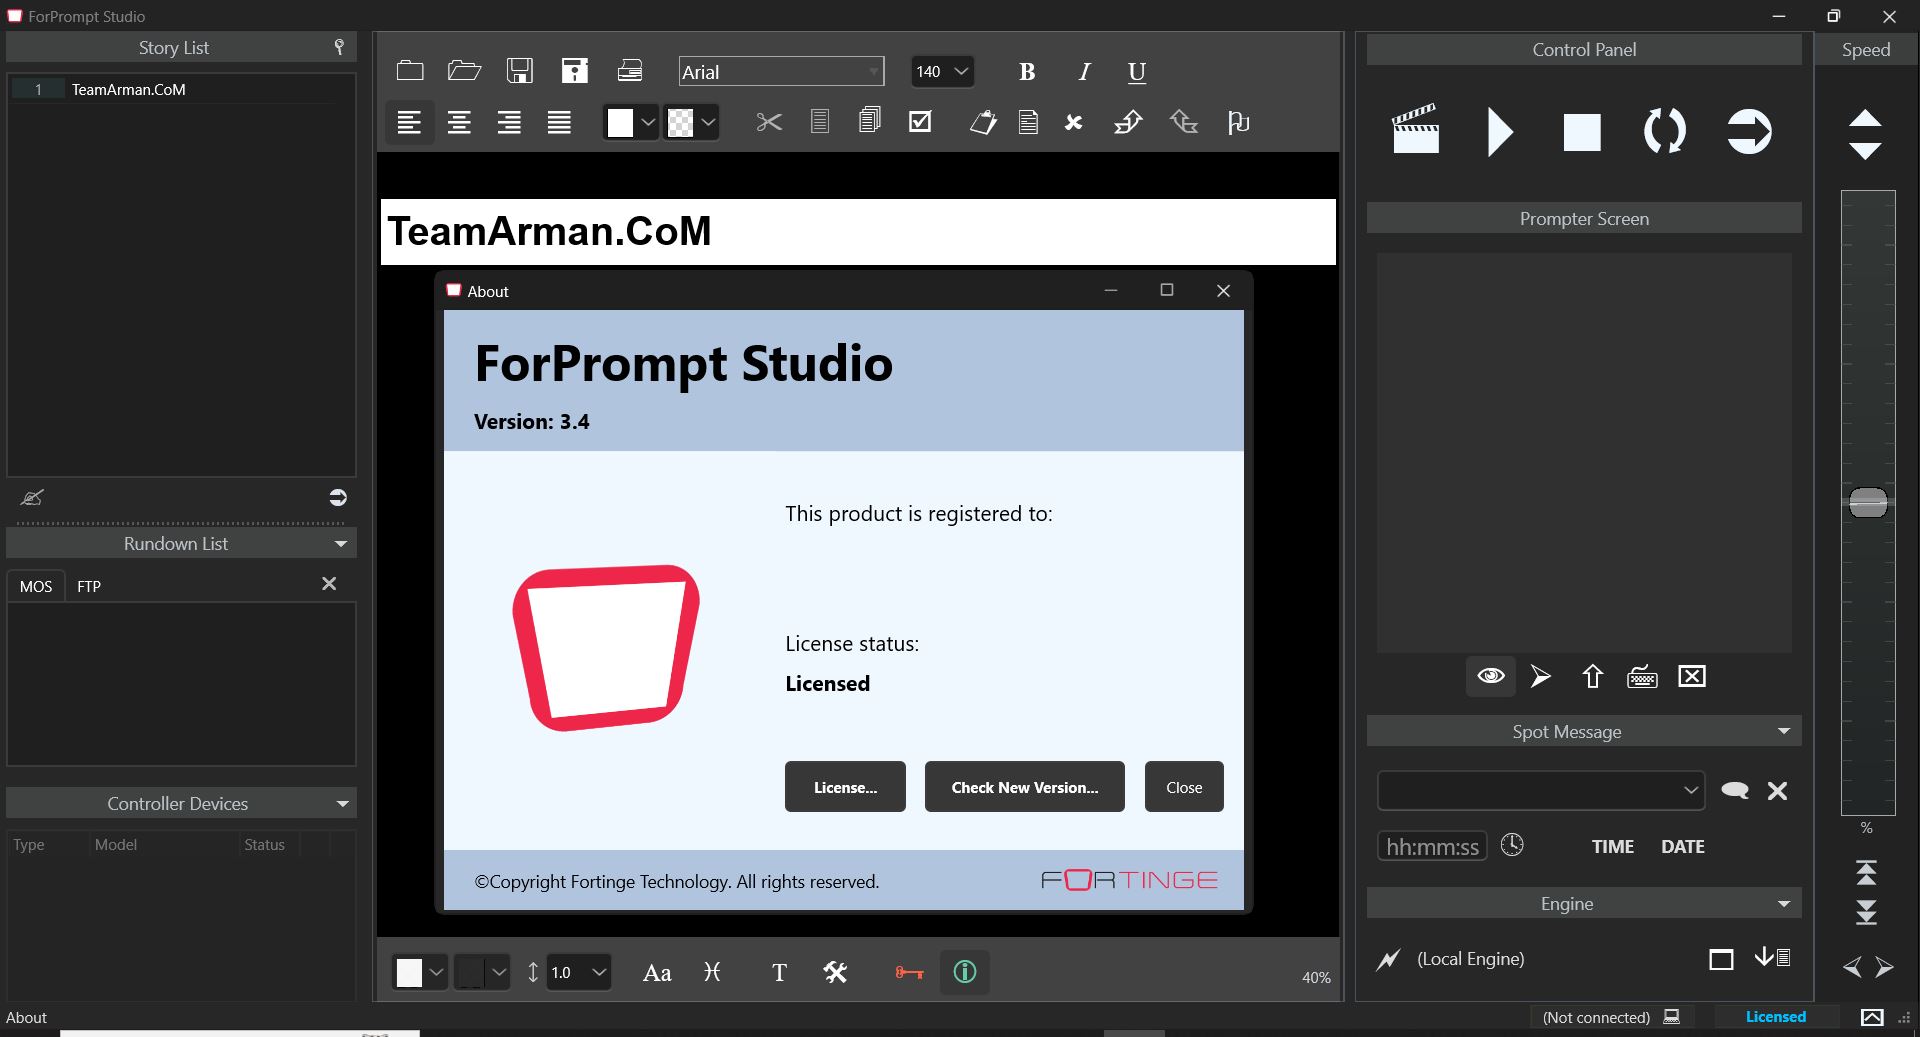The image size is (1920, 1037).
Task: Collapse the Engine panel arrow
Action: [1784, 904]
